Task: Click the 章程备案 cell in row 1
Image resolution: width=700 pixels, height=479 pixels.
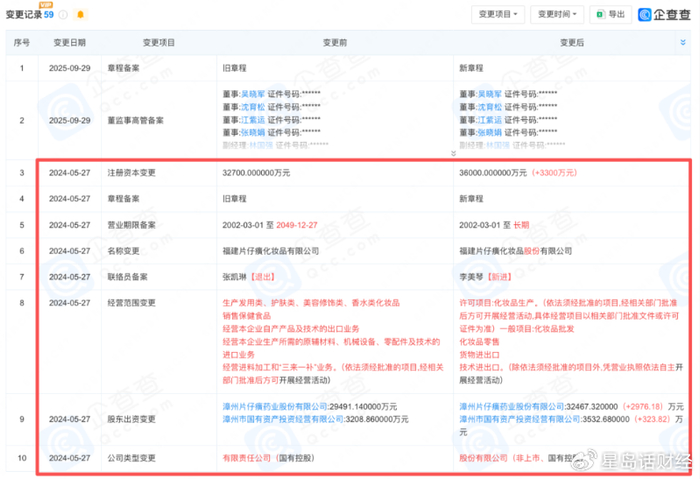Action: (124, 68)
